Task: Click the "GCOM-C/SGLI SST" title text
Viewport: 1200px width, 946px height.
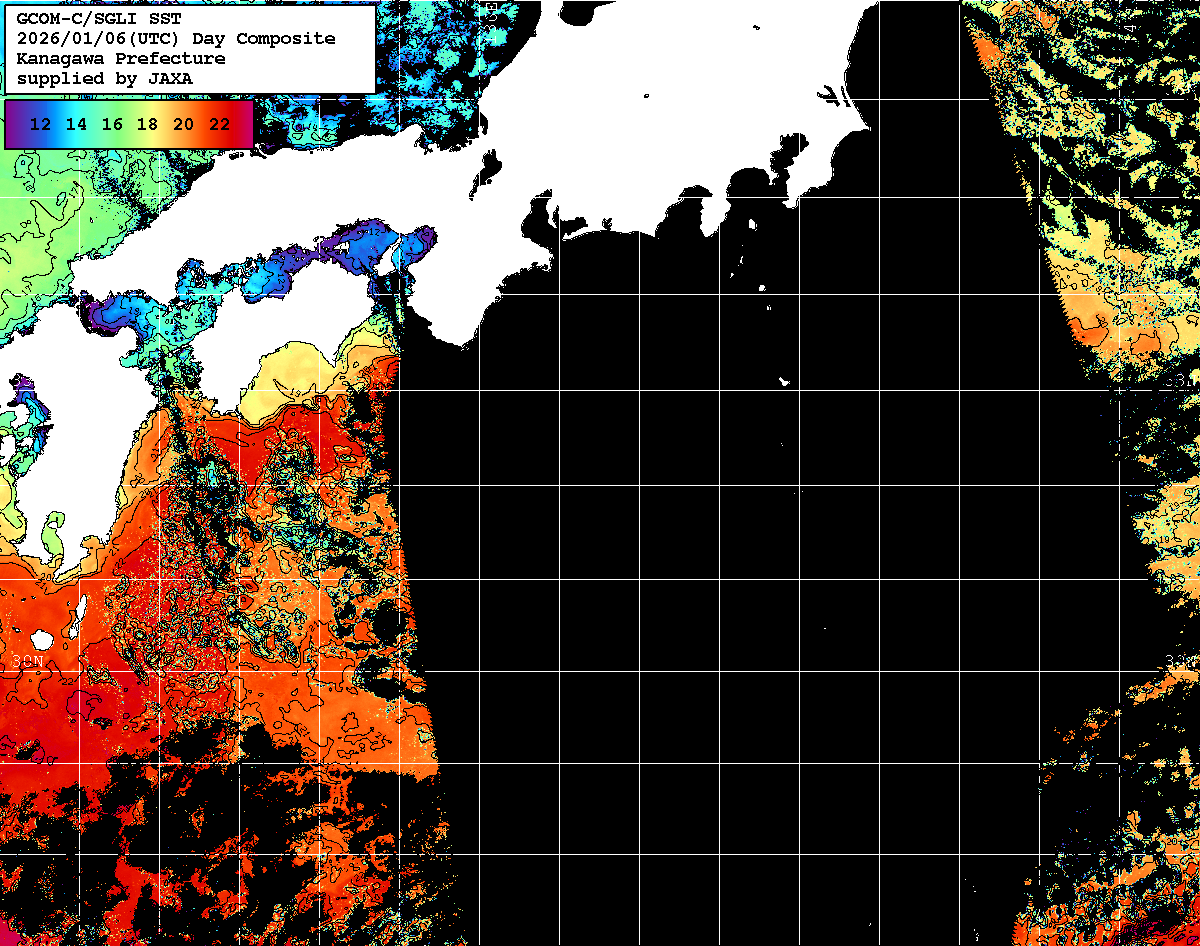Action: (x=99, y=19)
